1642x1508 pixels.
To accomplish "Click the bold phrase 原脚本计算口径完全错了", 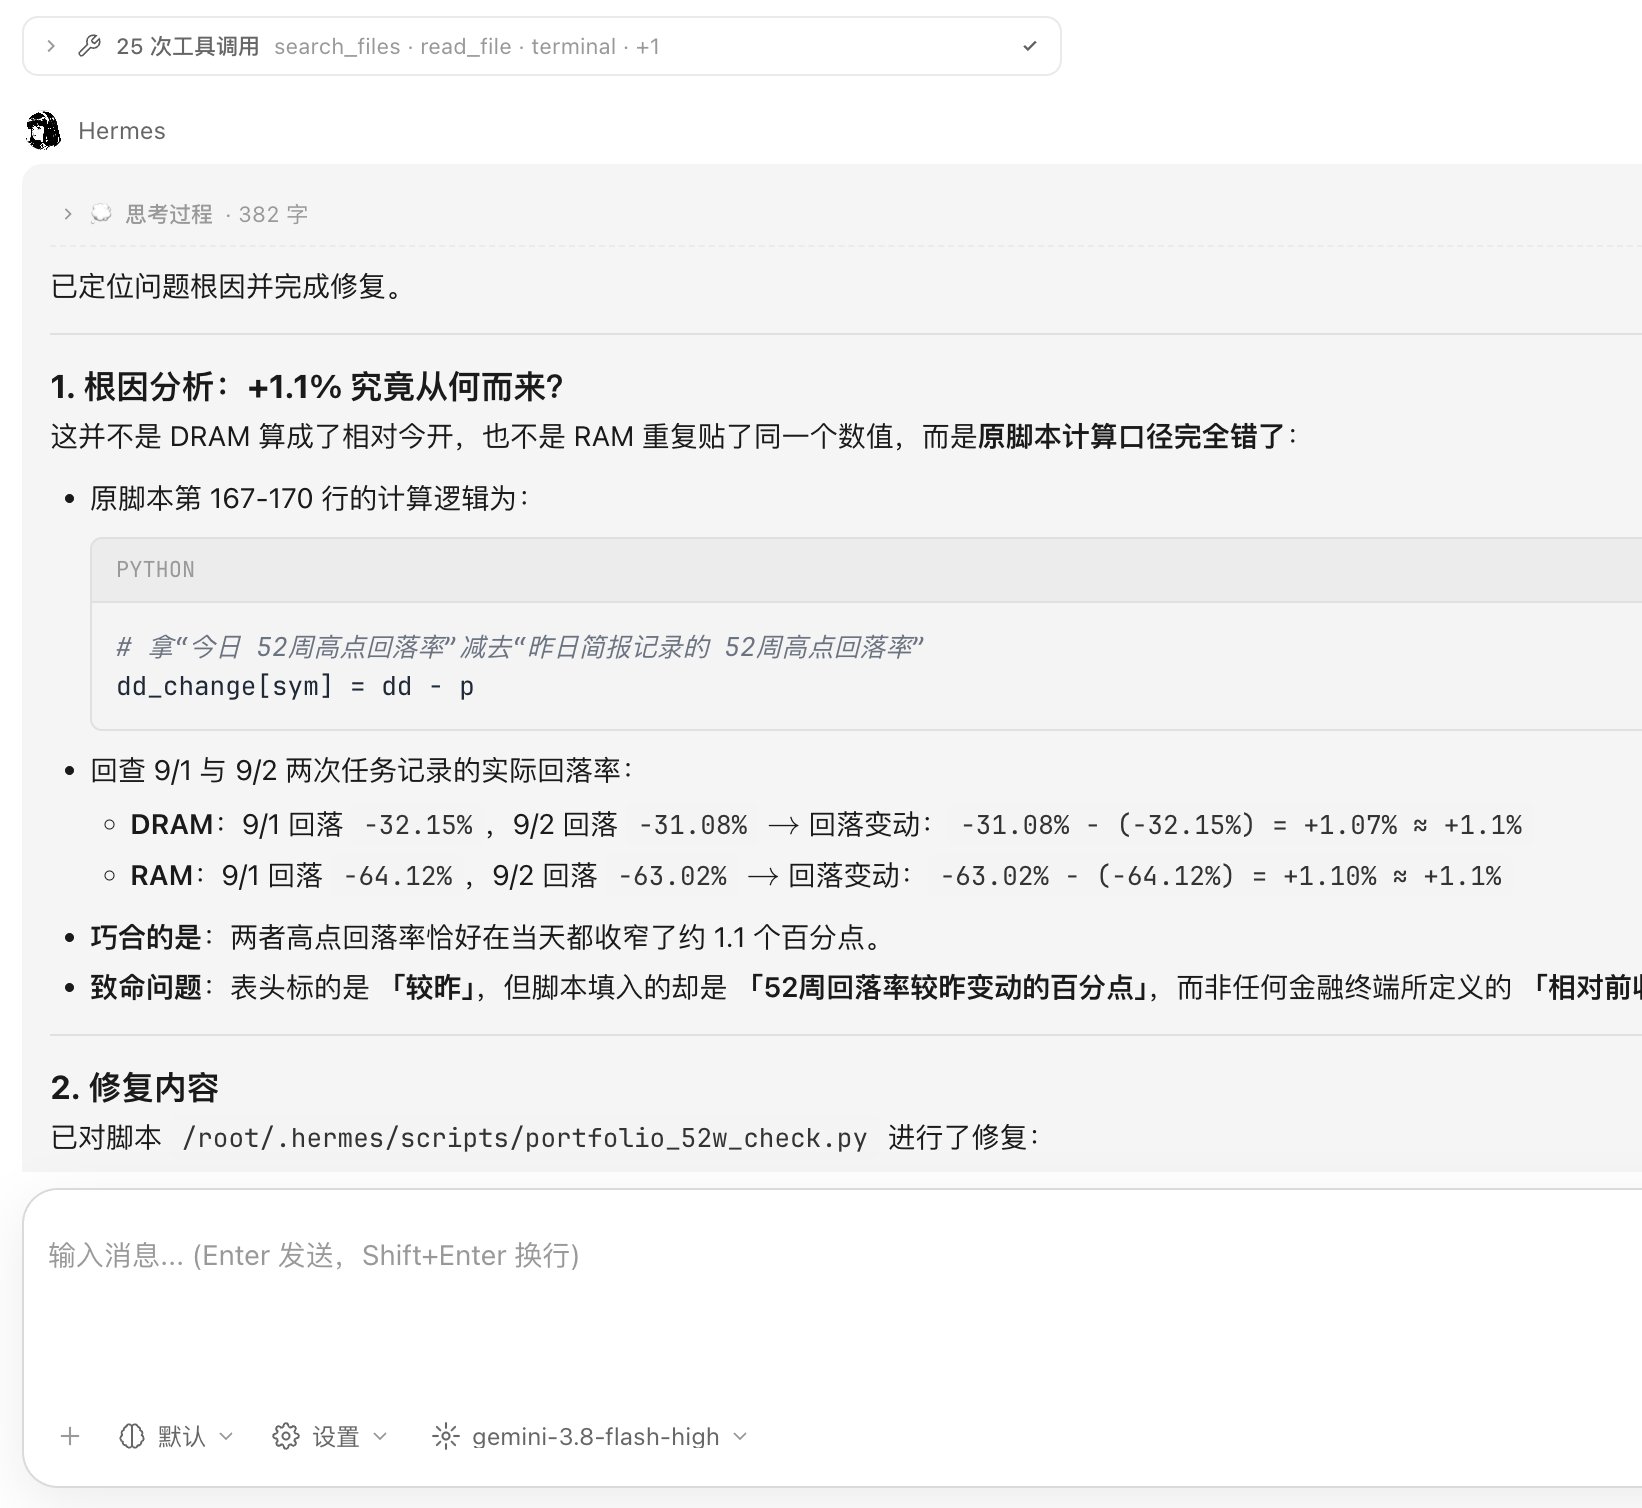I will click(x=1131, y=437).
